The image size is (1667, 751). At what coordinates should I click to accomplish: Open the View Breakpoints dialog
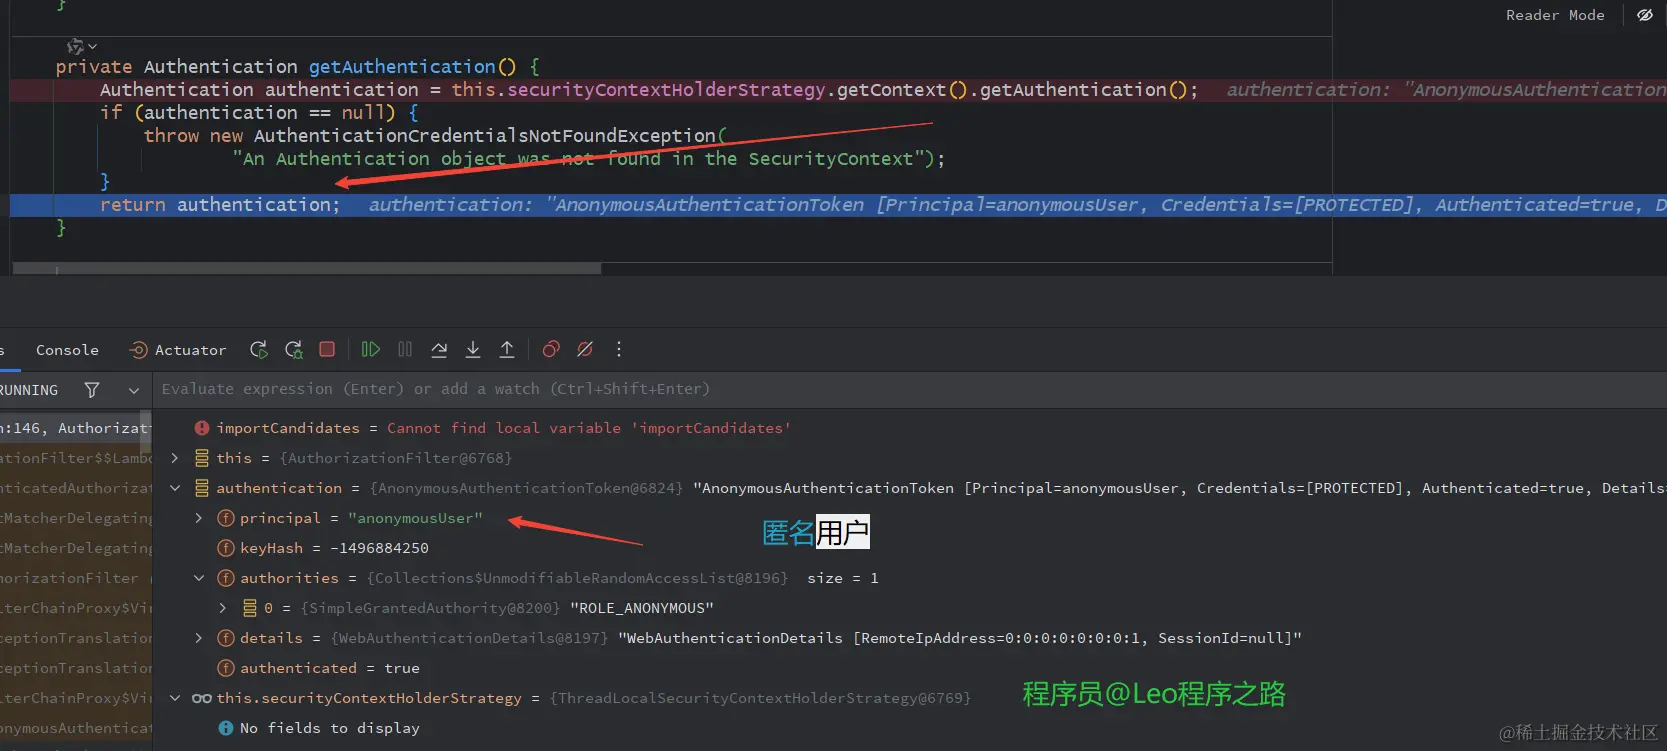click(551, 349)
